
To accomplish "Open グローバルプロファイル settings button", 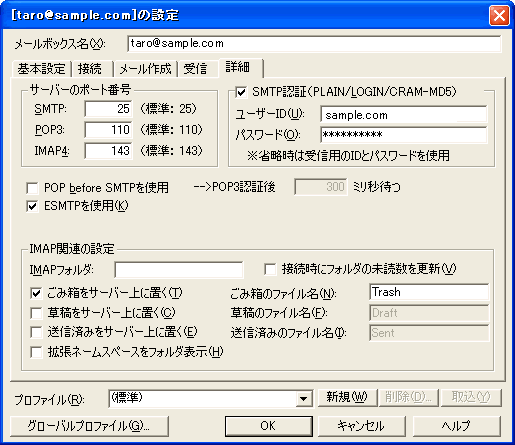I will [x=89, y=426].
